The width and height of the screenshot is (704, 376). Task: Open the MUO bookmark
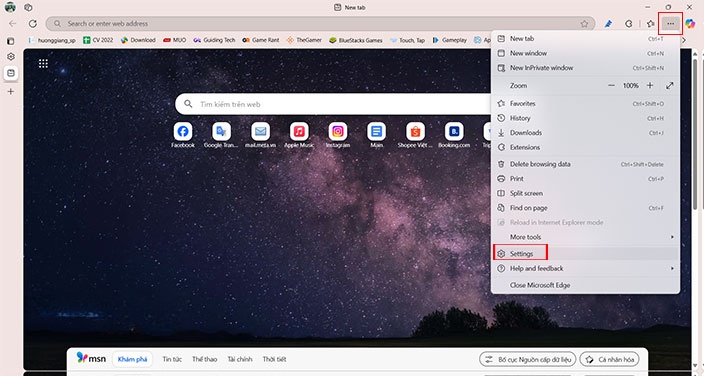click(x=175, y=40)
